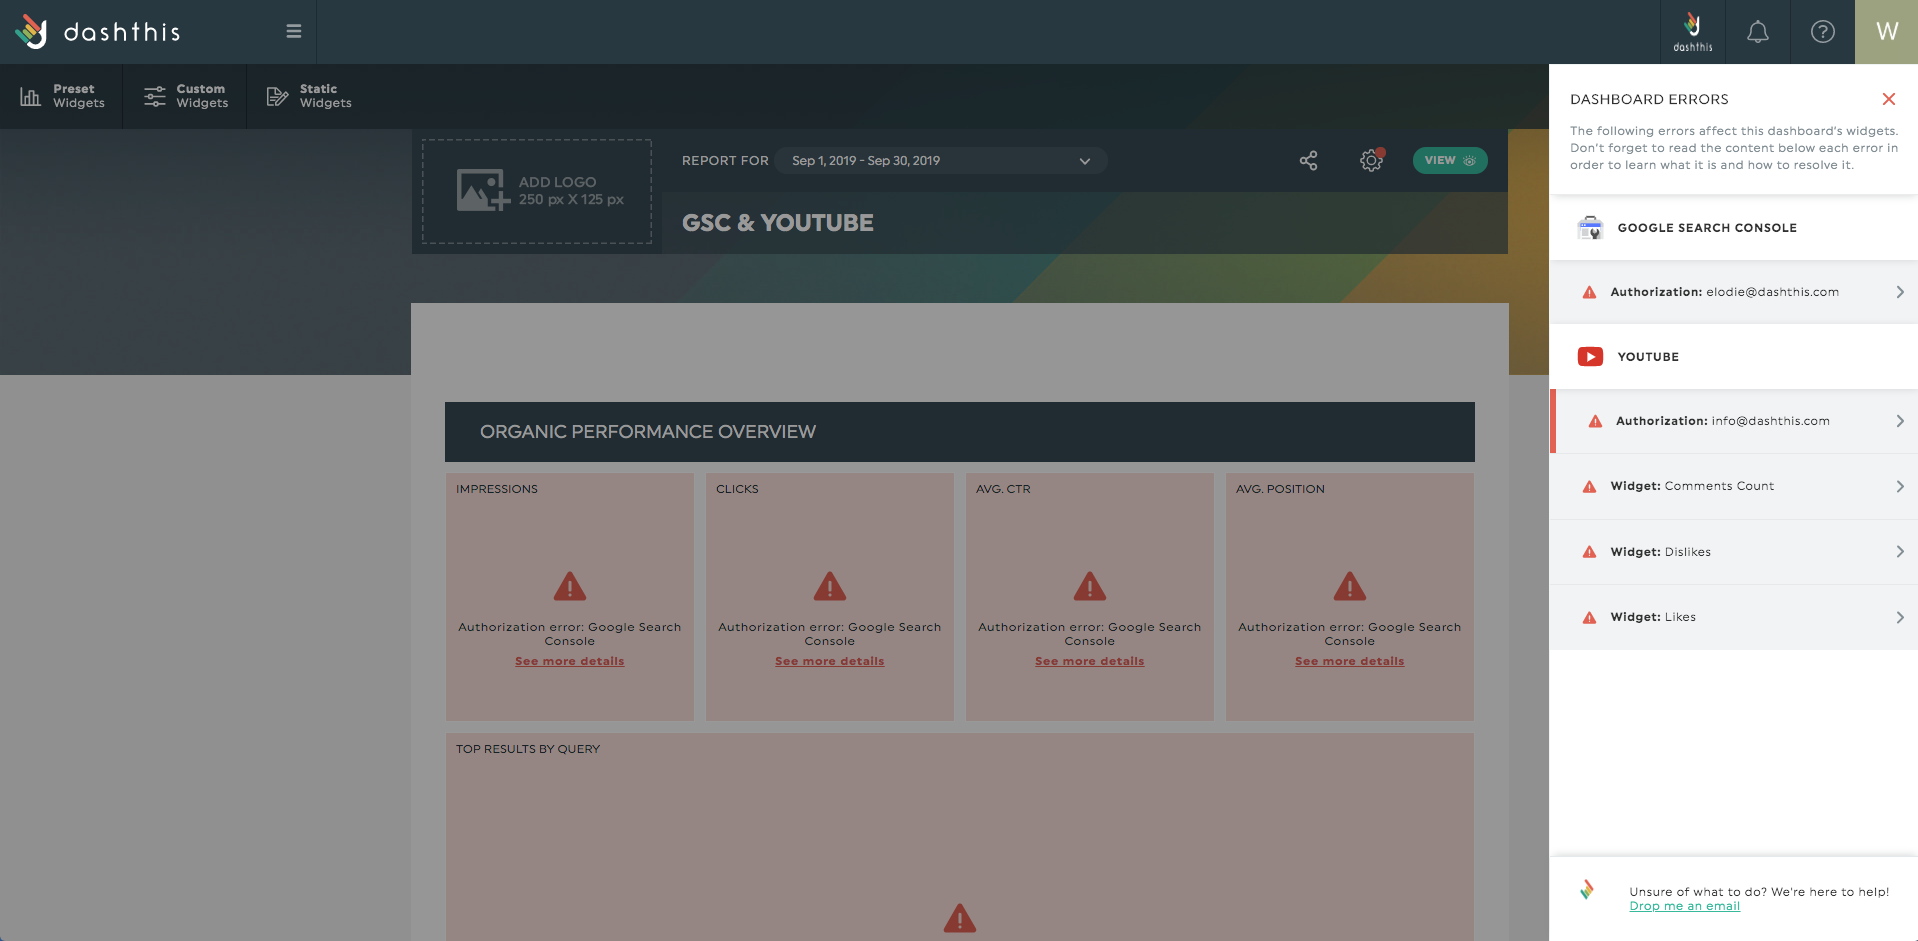Screen dimensions: 1918x941
Task: Click the Avg. CTR widget error icon
Action: (1090, 586)
